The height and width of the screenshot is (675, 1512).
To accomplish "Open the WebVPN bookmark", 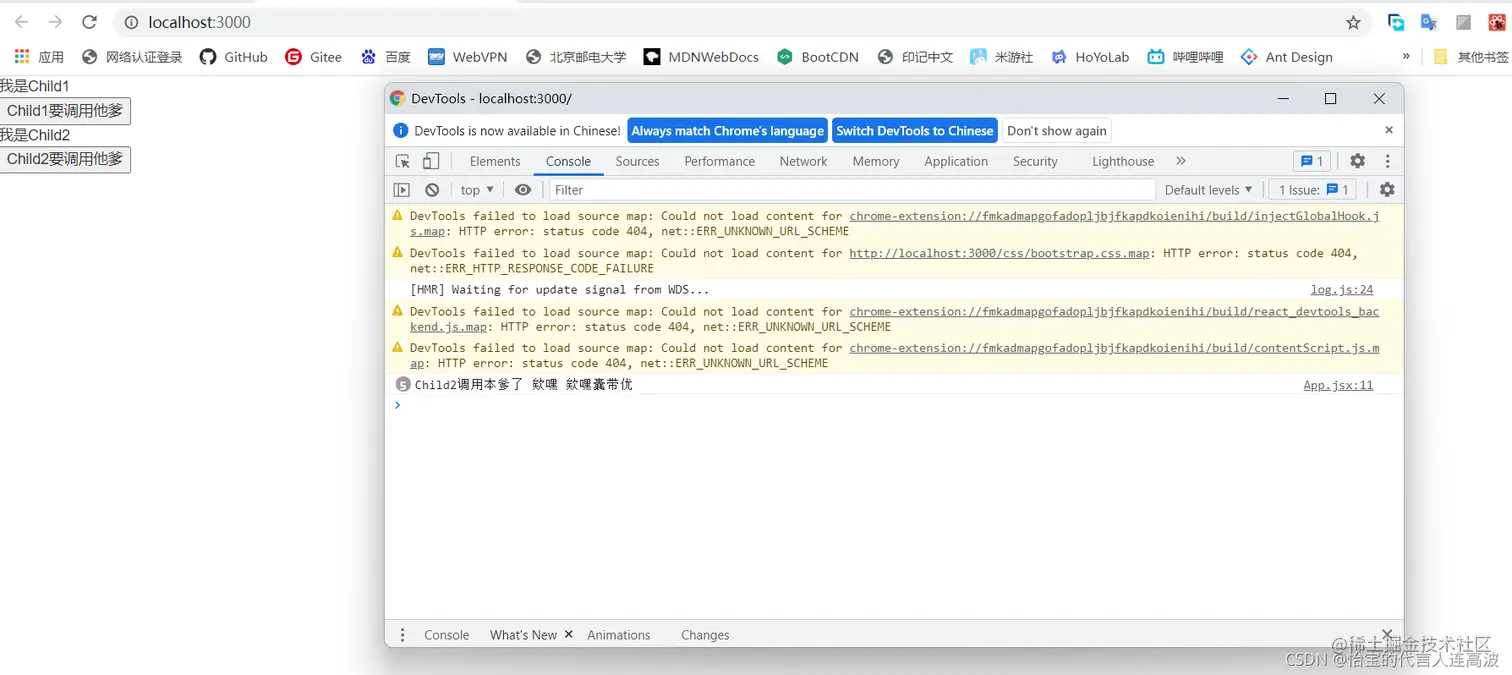I will click(x=468, y=57).
